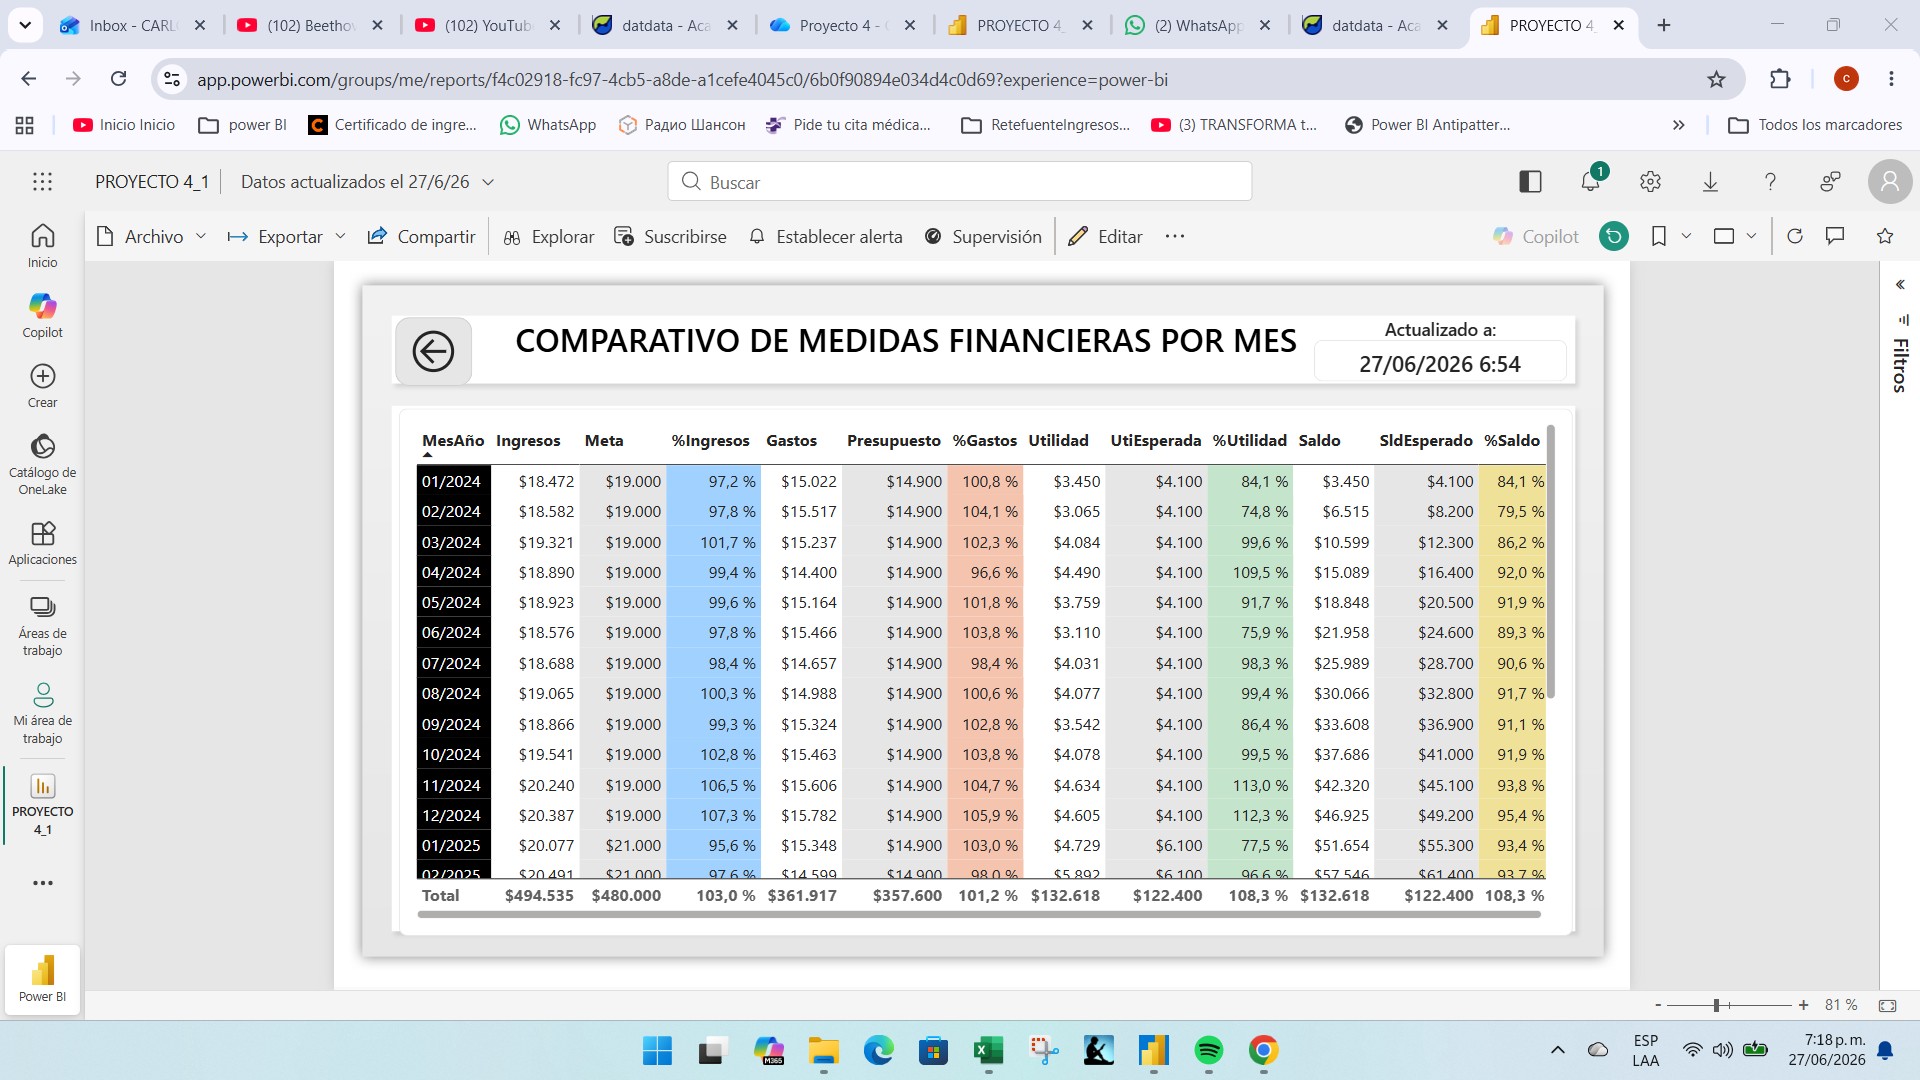
Task: Open Copilot from the left sidebar
Action: (42, 315)
